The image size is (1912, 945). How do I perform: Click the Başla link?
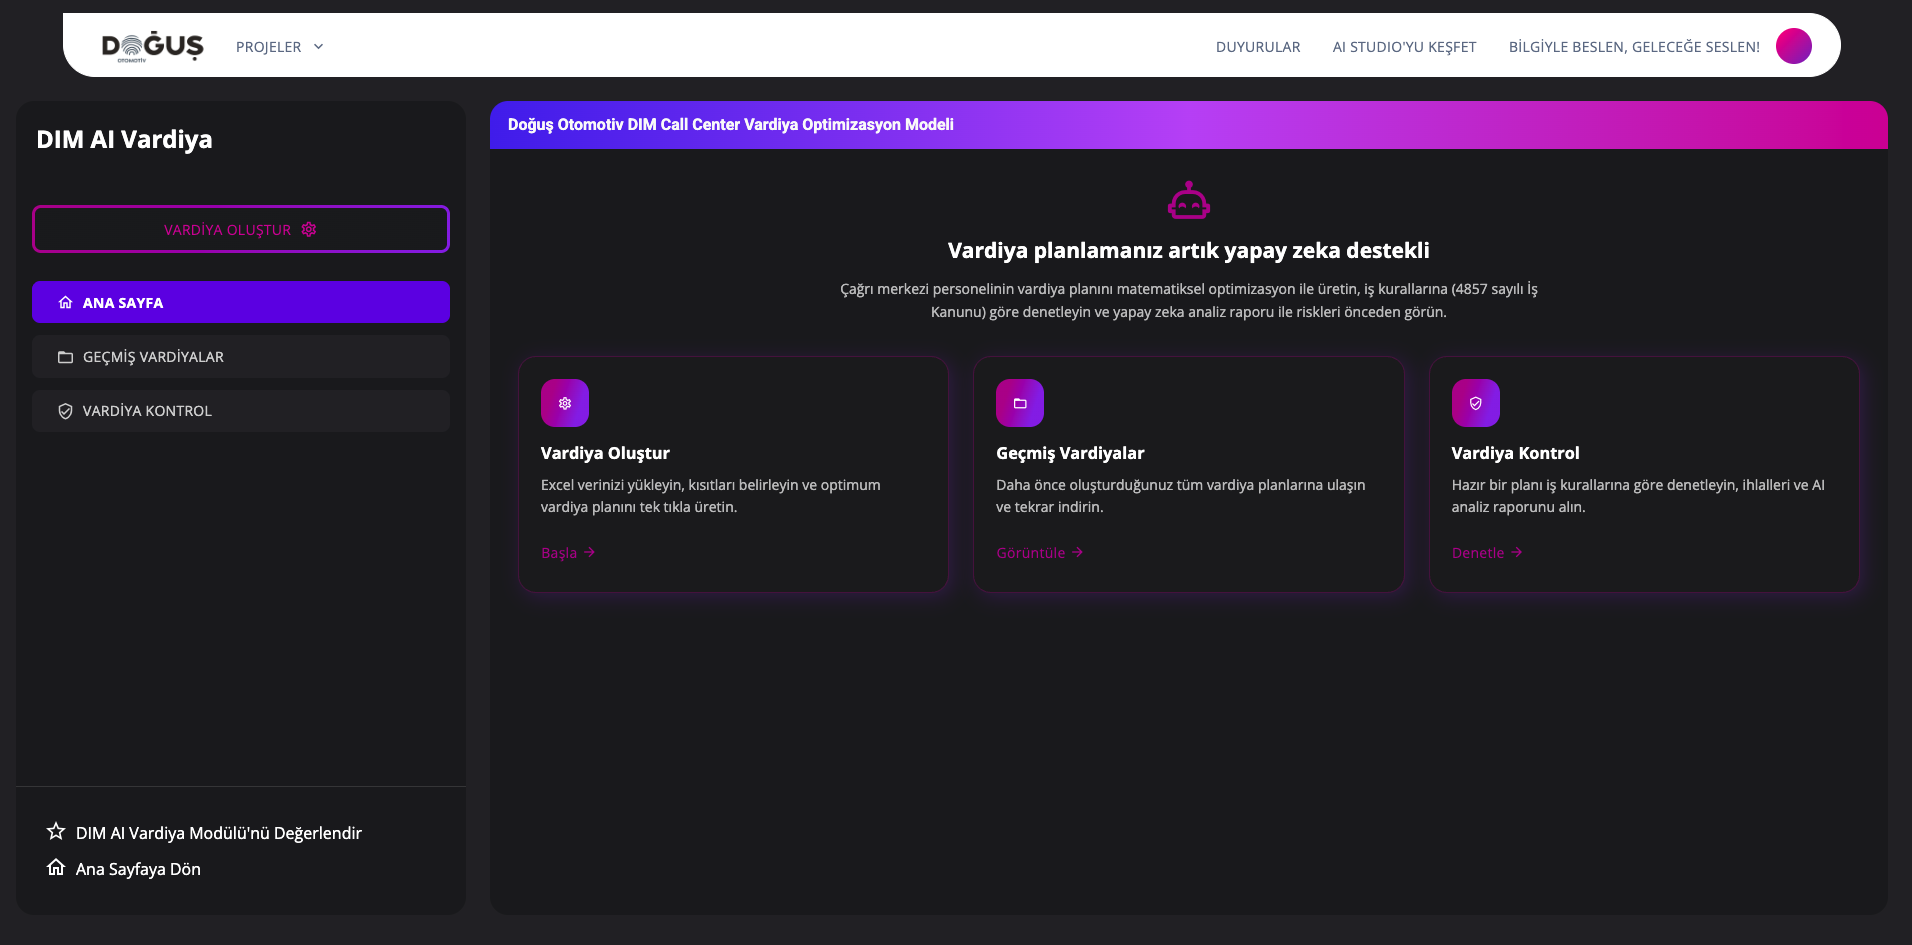click(x=568, y=553)
